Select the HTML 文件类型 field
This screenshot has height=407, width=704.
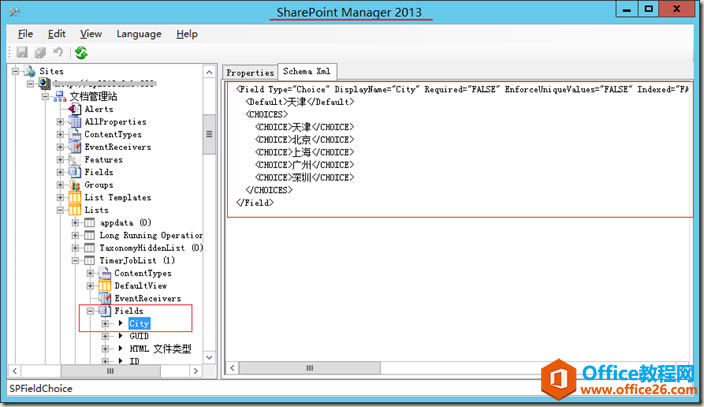(x=160, y=348)
